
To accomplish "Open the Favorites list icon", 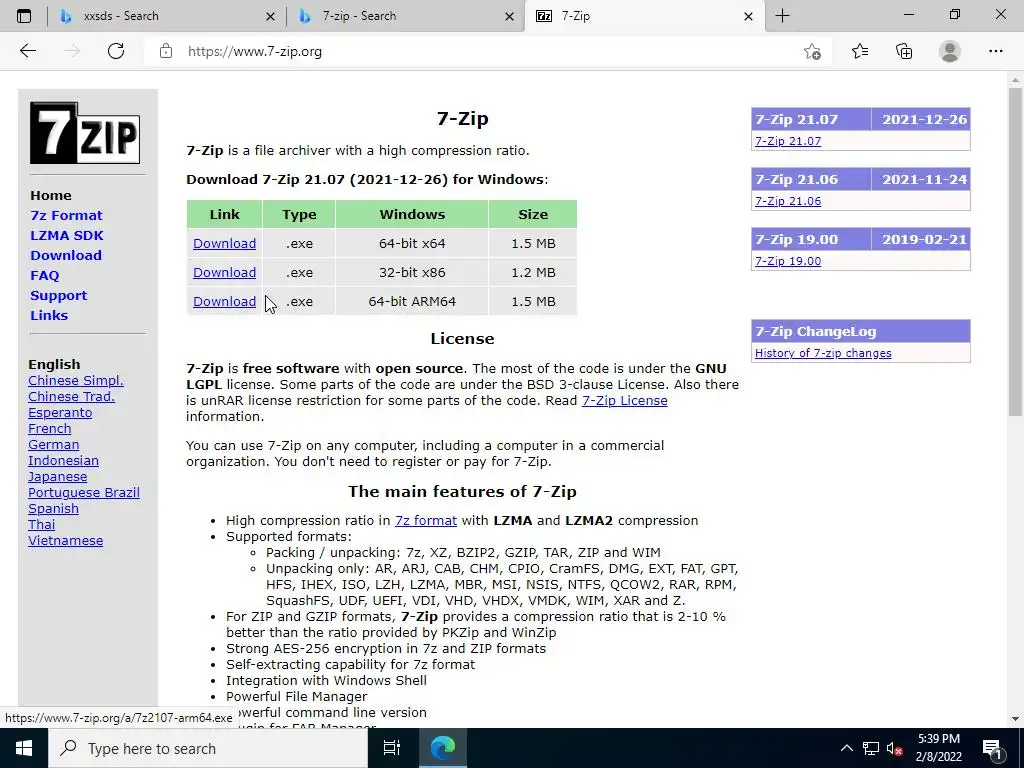I will tap(860, 51).
